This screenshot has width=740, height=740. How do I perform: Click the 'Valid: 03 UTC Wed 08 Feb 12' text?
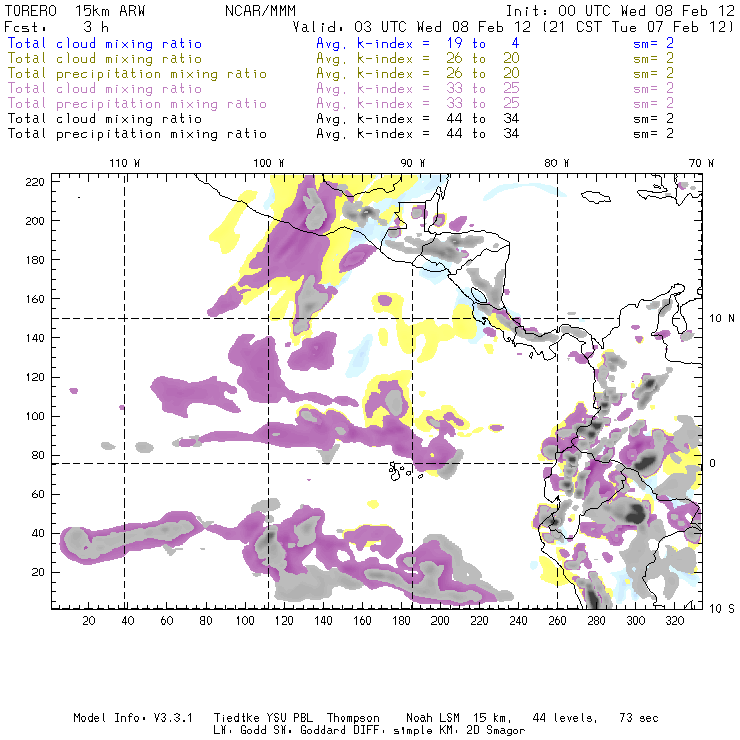tap(414, 27)
